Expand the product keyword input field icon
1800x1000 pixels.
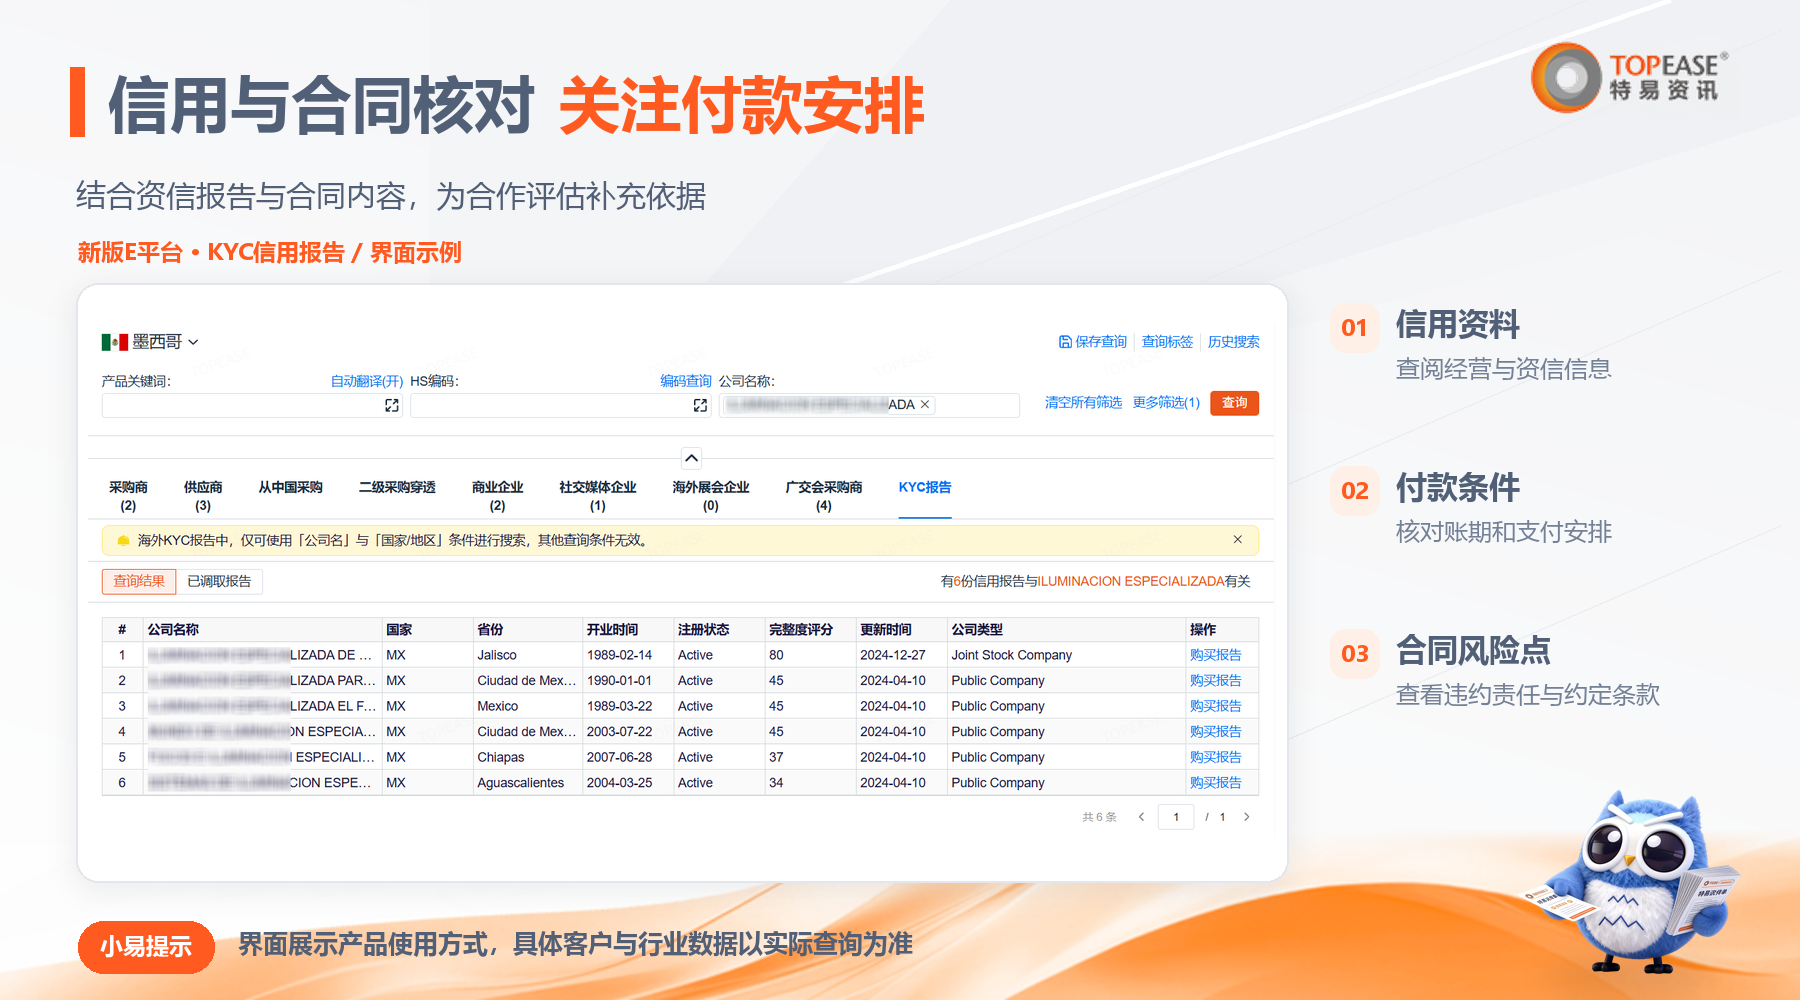point(392,405)
